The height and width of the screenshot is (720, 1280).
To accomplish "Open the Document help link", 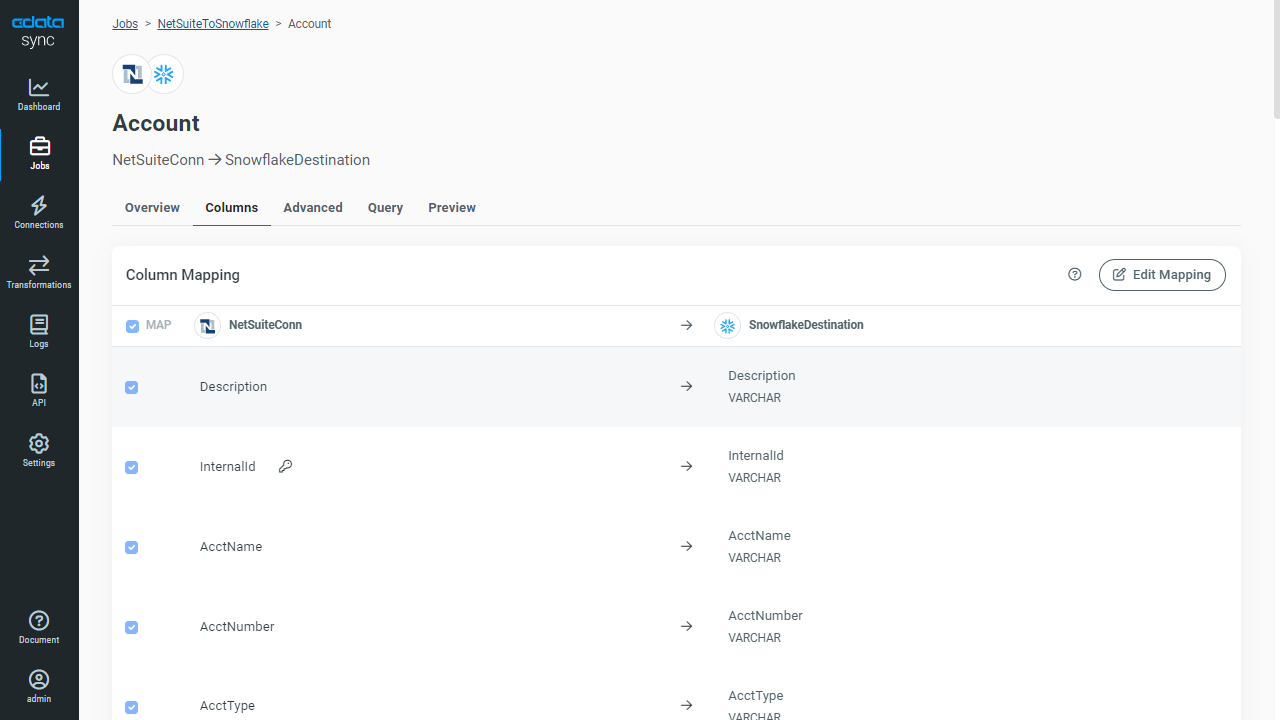I will pyautogui.click(x=39, y=628).
